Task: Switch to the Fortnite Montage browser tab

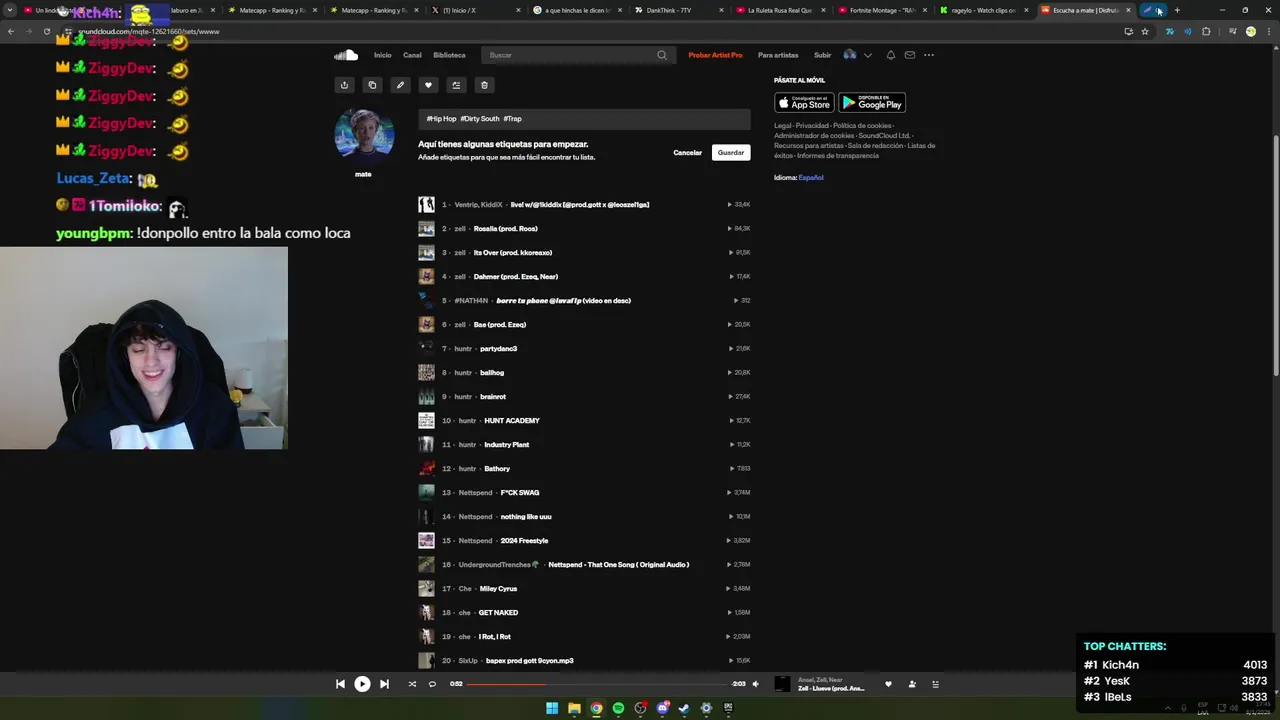Action: pyautogui.click(x=880, y=10)
